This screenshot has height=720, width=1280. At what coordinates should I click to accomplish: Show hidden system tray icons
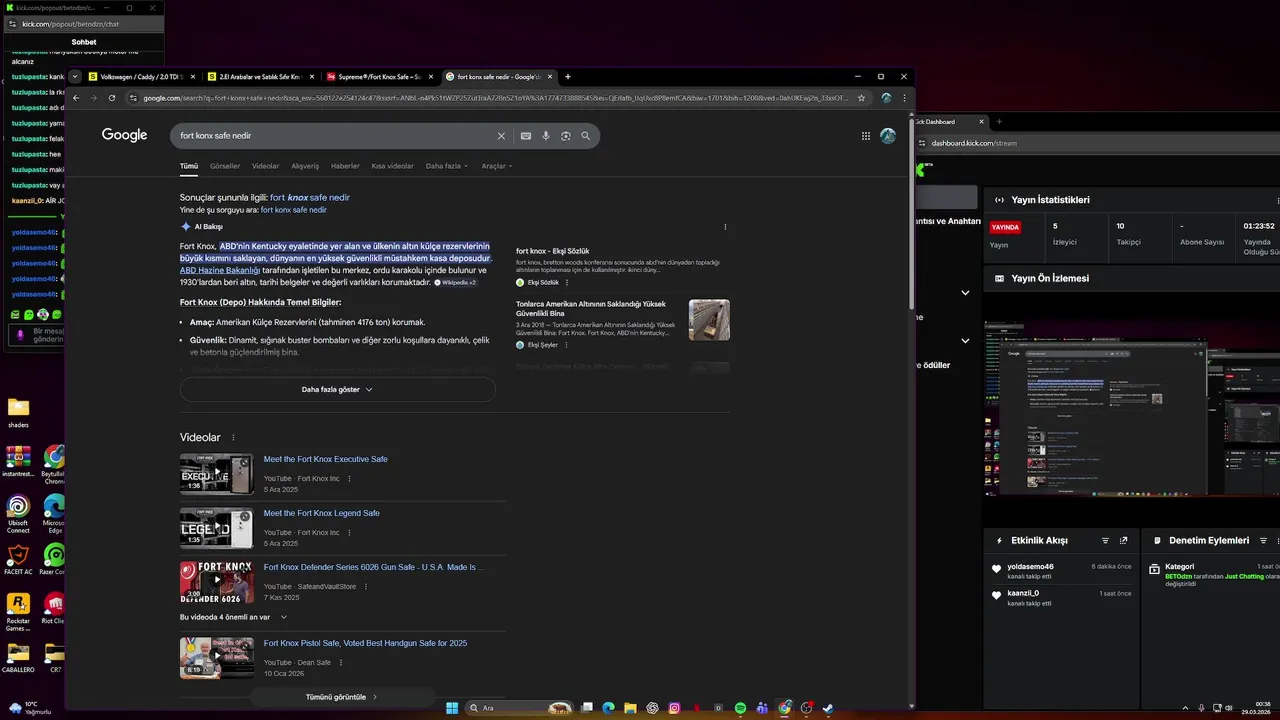[x=1186, y=708]
